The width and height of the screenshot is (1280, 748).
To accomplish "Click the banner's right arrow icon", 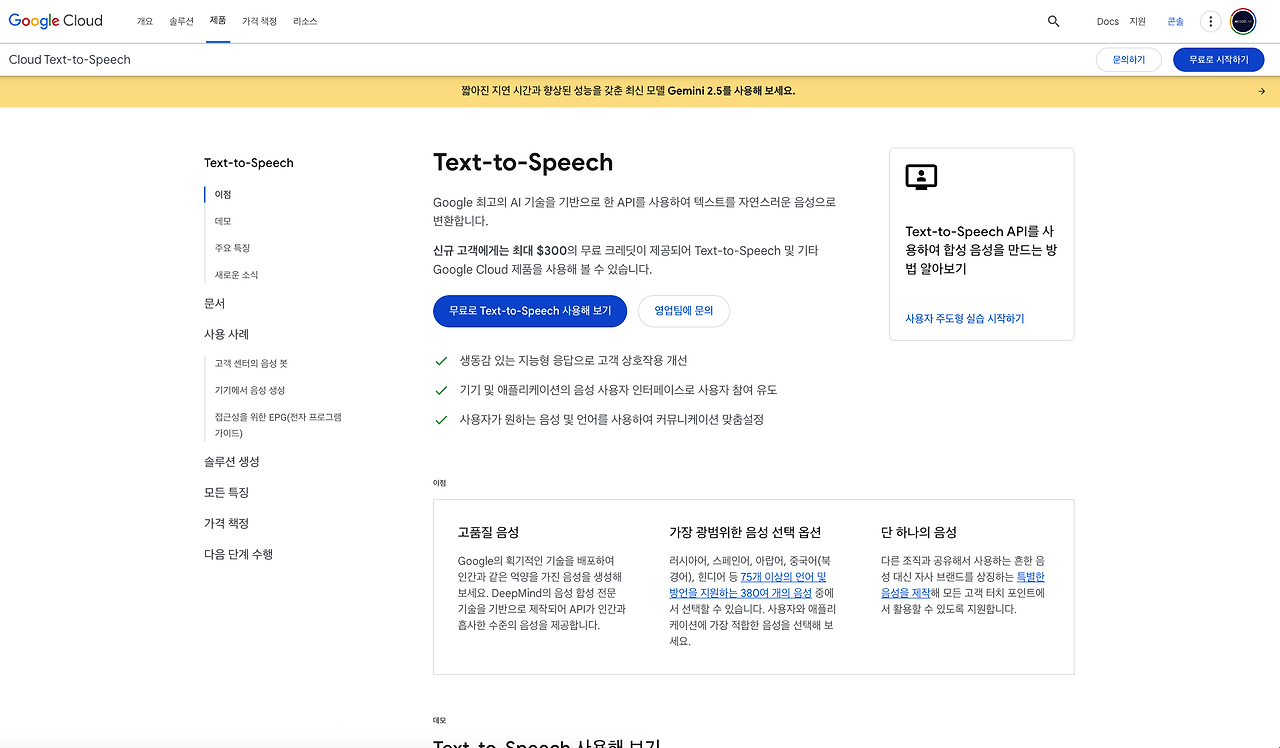I will (1262, 91).
